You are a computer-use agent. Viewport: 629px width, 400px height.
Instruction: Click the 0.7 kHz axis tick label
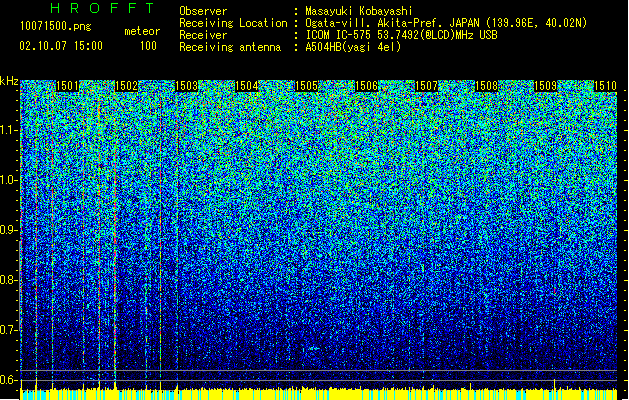[x=9, y=330]
